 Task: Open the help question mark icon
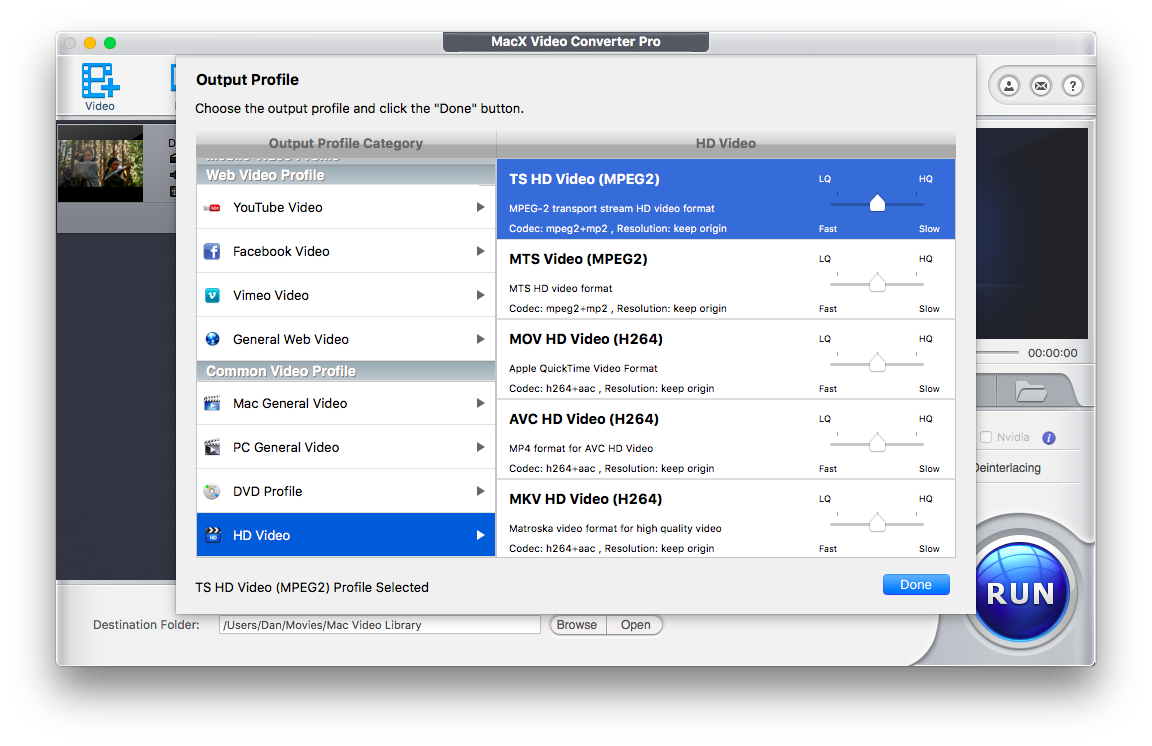tap(1073, 86)
